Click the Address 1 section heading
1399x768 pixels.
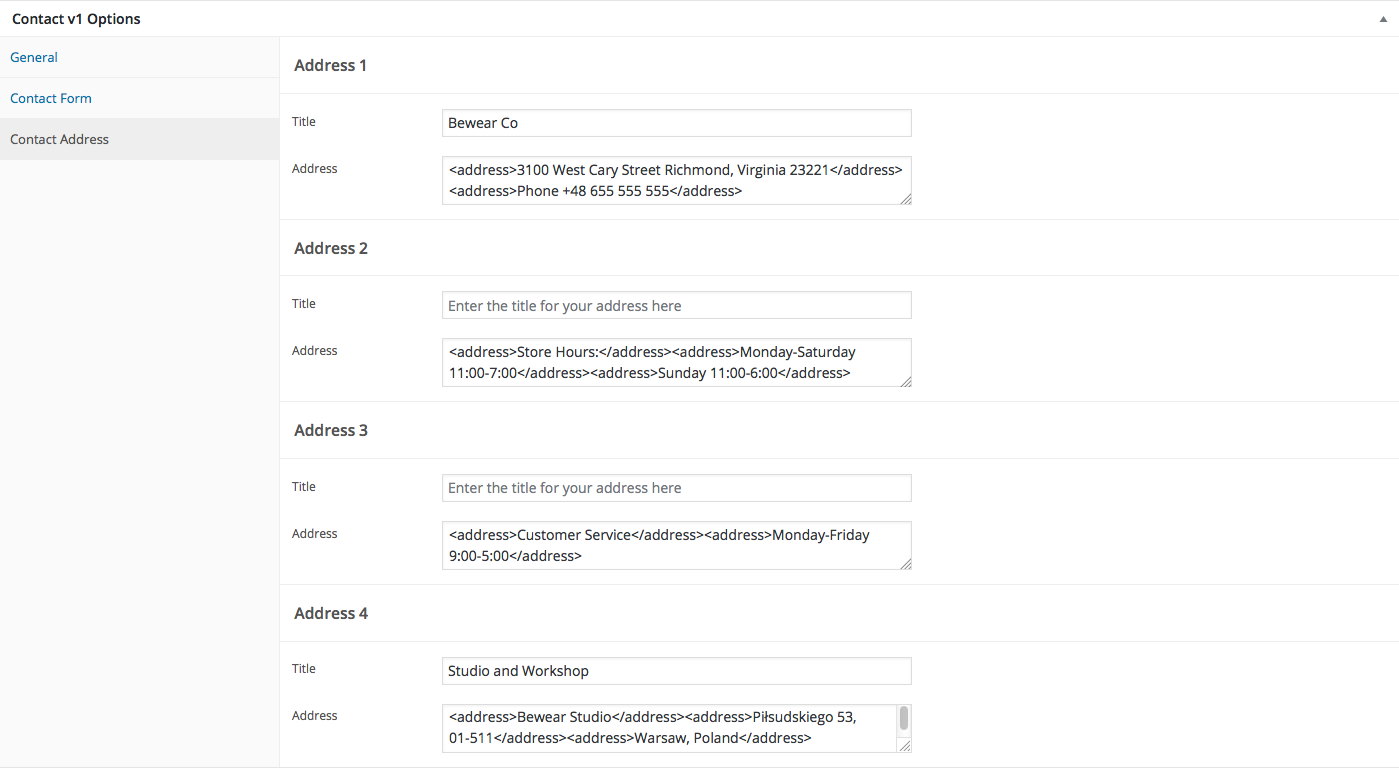(x=331, y=65)
